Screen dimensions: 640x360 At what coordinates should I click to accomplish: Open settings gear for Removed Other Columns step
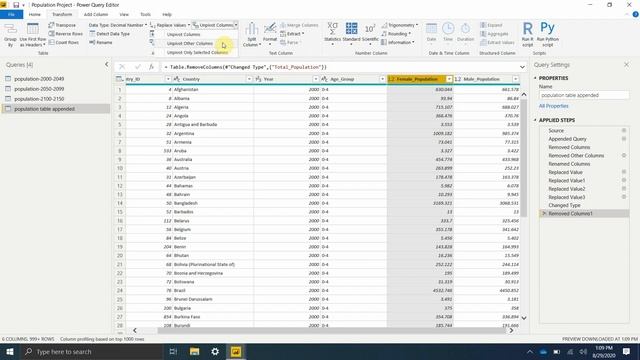coord(624,156)
